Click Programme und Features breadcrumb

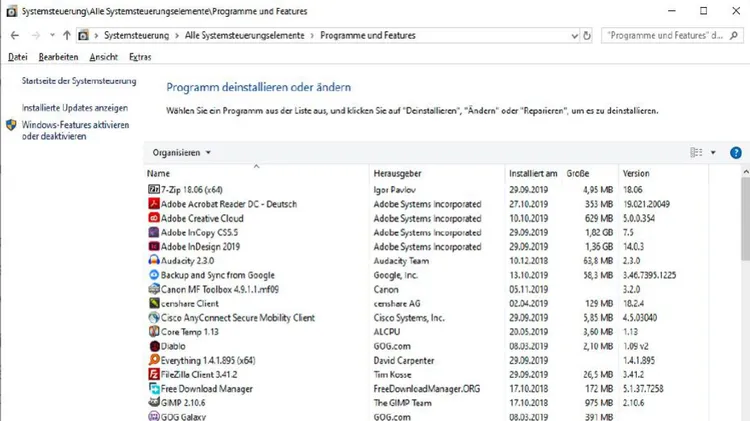coord(368,35)
